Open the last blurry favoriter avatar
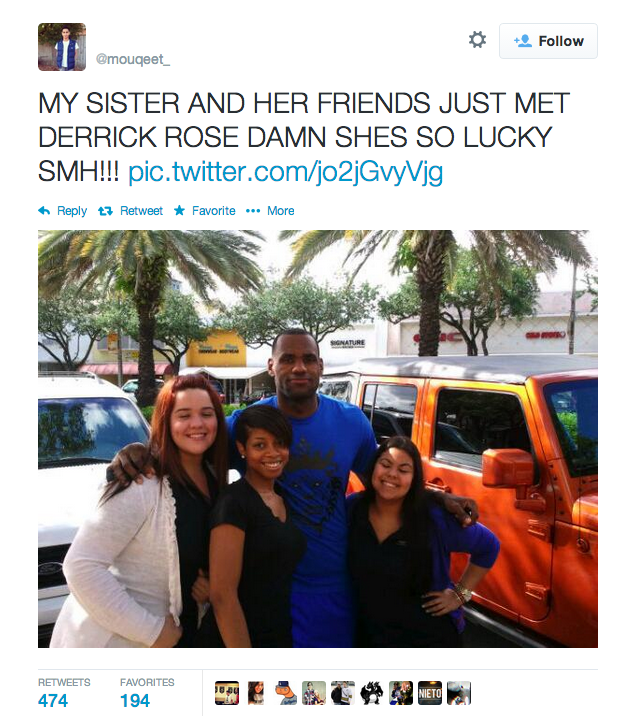This screenshot has width=634, height=716. click(459, 693)
